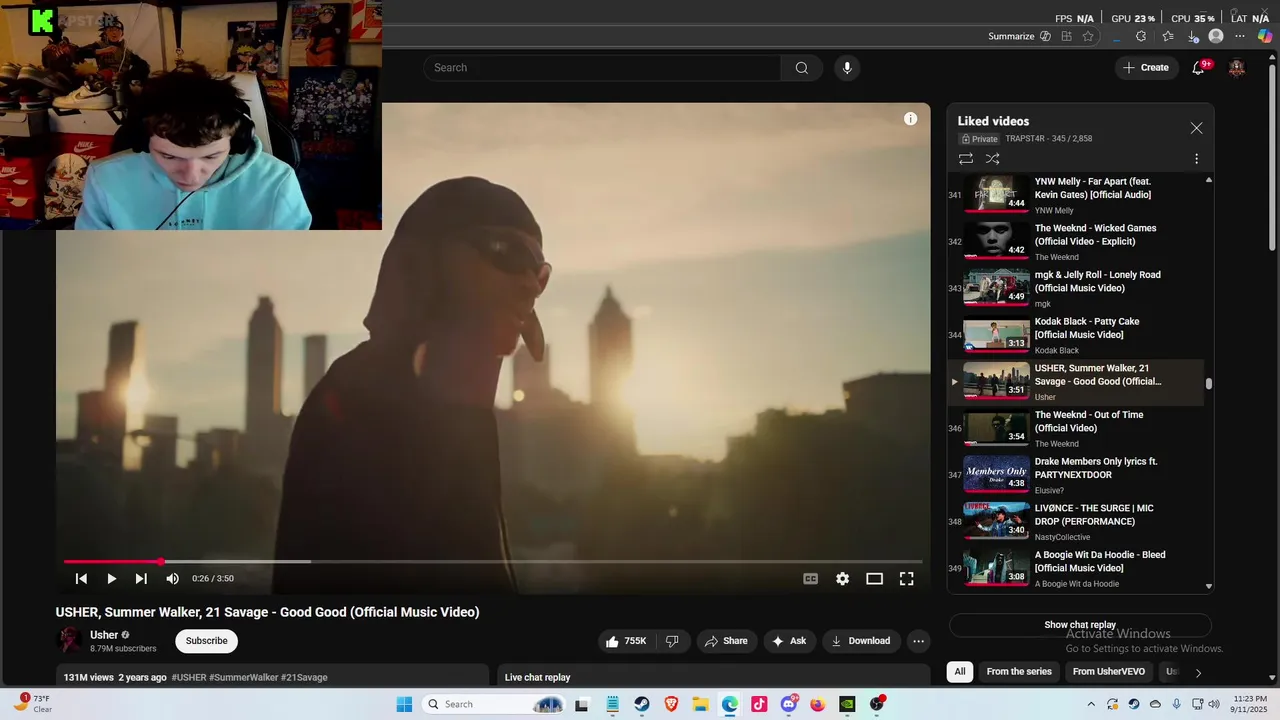
Task: Play Kodak Black - Patty Cake
Action: pyautogui.click(x=1076, y=335)
